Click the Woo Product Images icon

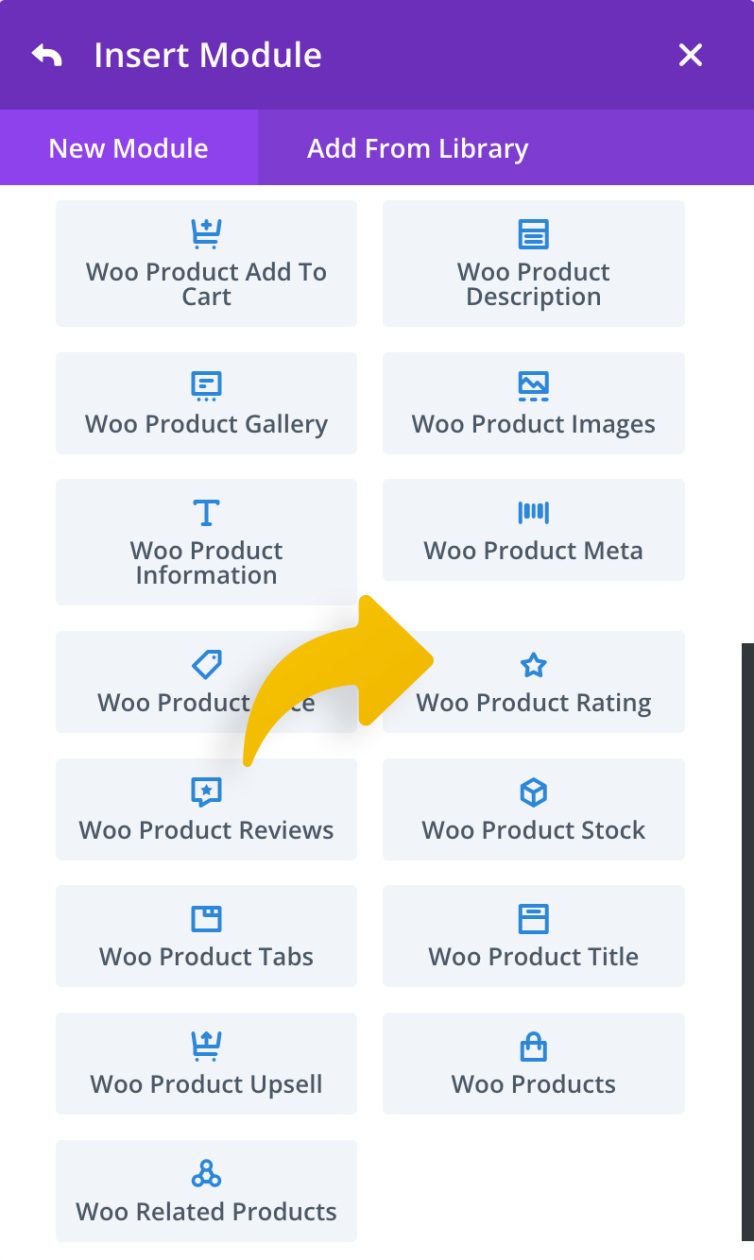[x=533, y=386]
